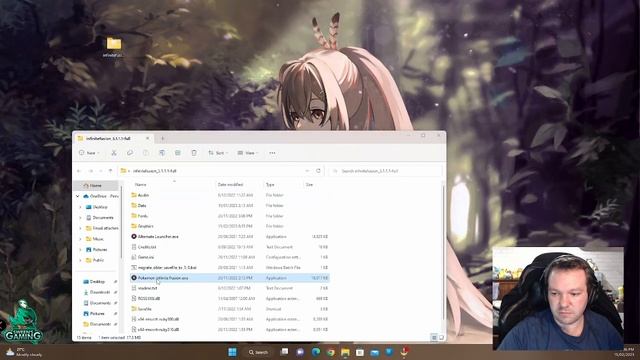Open the Sort dropdown

[x=218, y=153]
